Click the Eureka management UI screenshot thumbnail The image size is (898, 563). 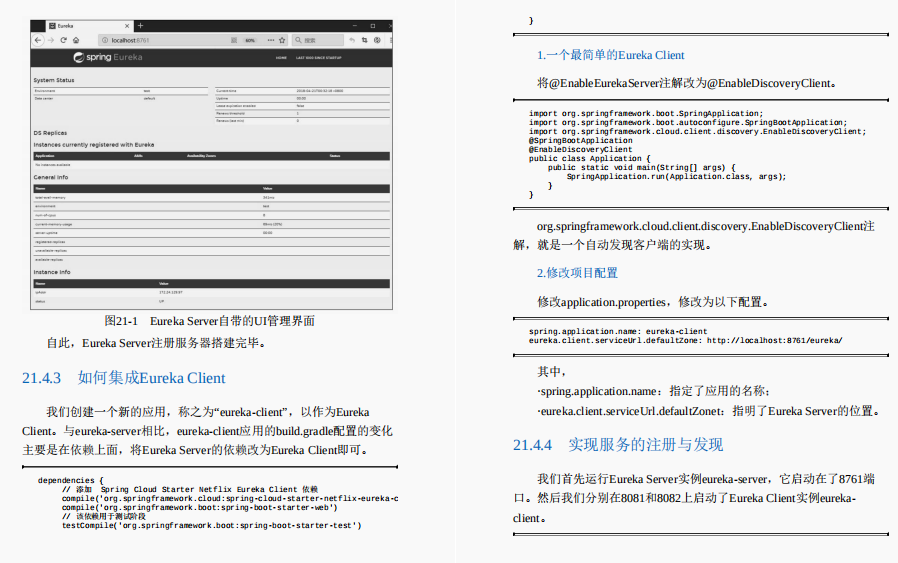click(x=211, y=165)
